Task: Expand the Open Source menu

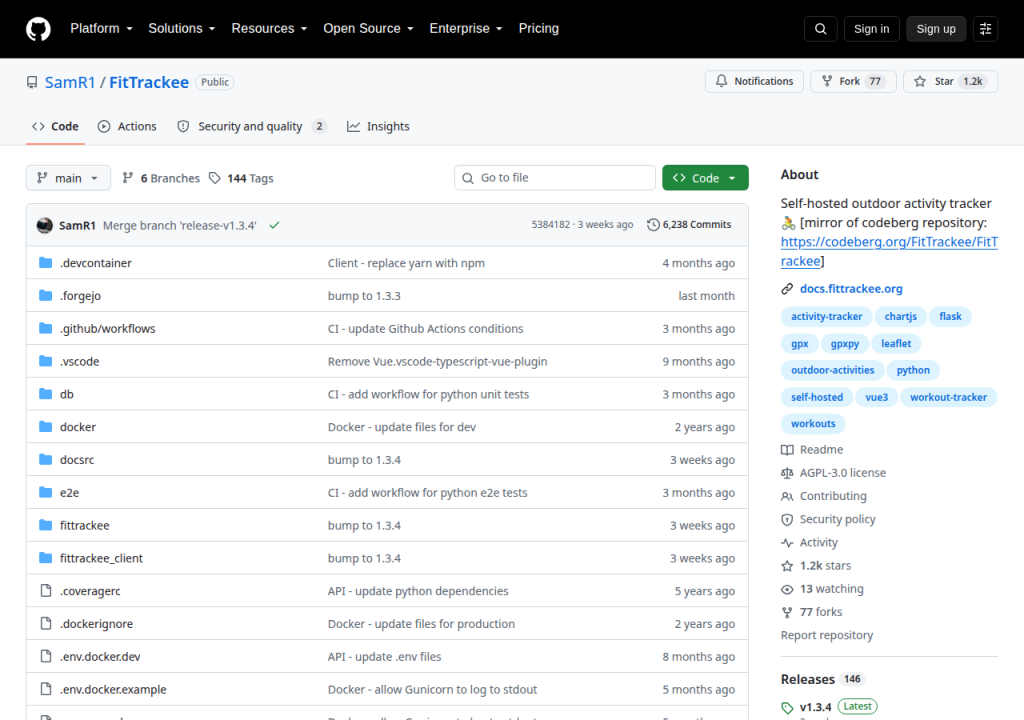Action: [x=368, y=29]
